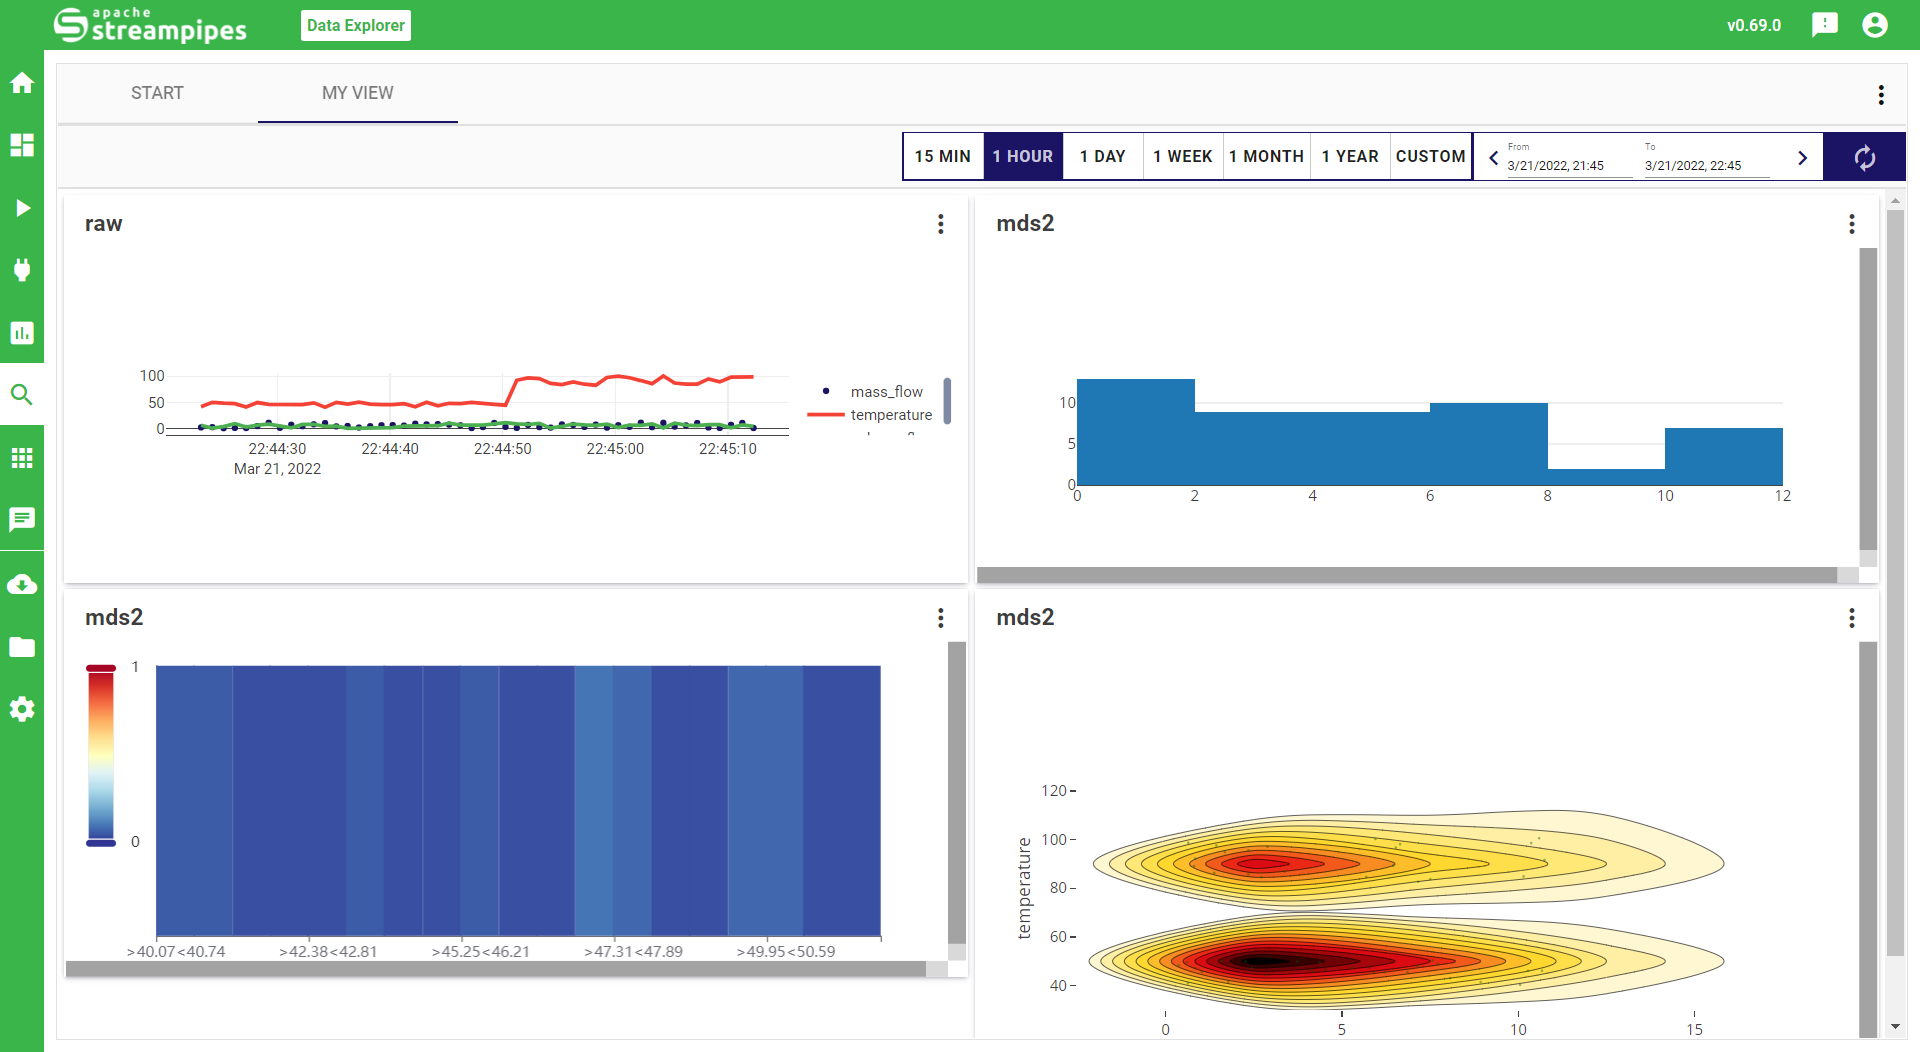Open the Settings gear in sidebar
Image resolution: width=1920 pixels, height=1052 pixels.
coord(22,710)
